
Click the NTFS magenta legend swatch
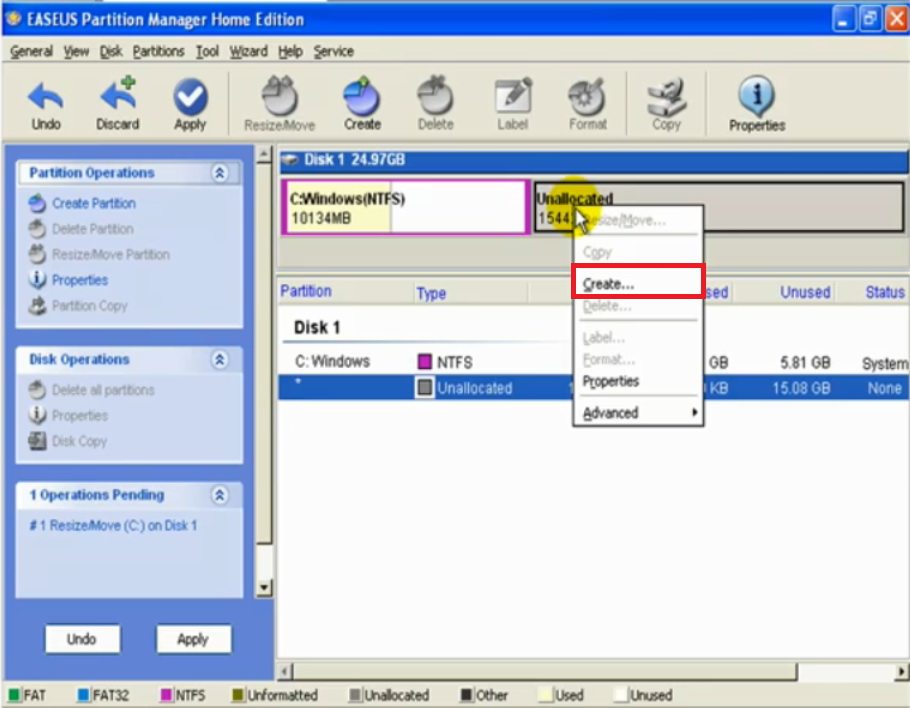coord(166,695)
